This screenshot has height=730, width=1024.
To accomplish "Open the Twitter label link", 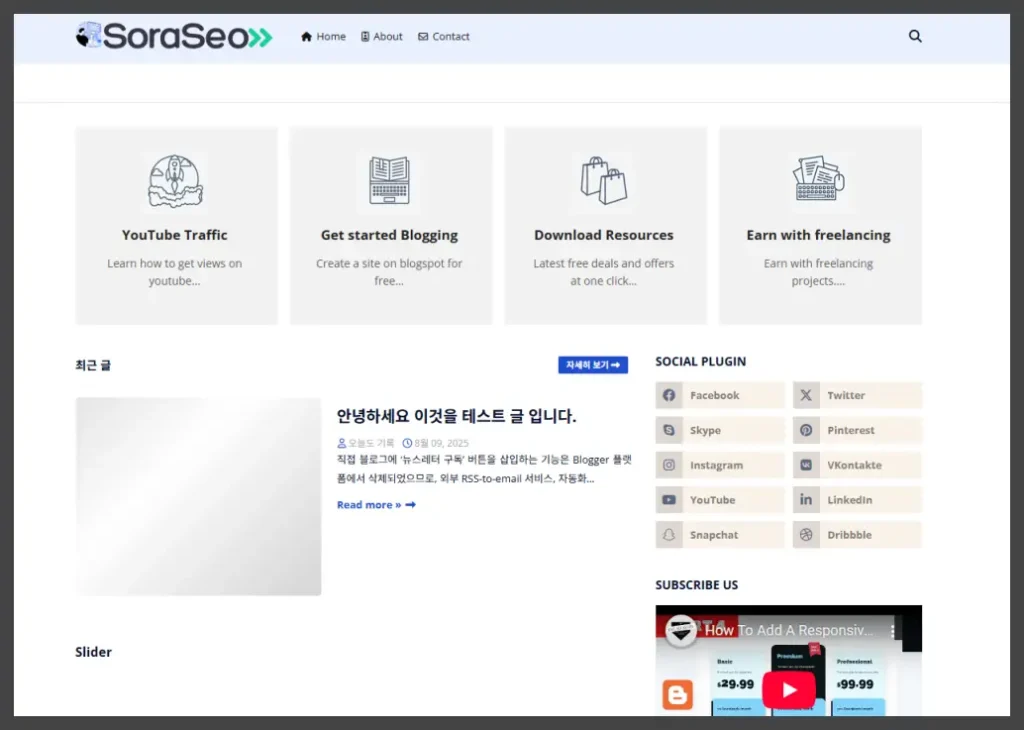I will point(846,395).
